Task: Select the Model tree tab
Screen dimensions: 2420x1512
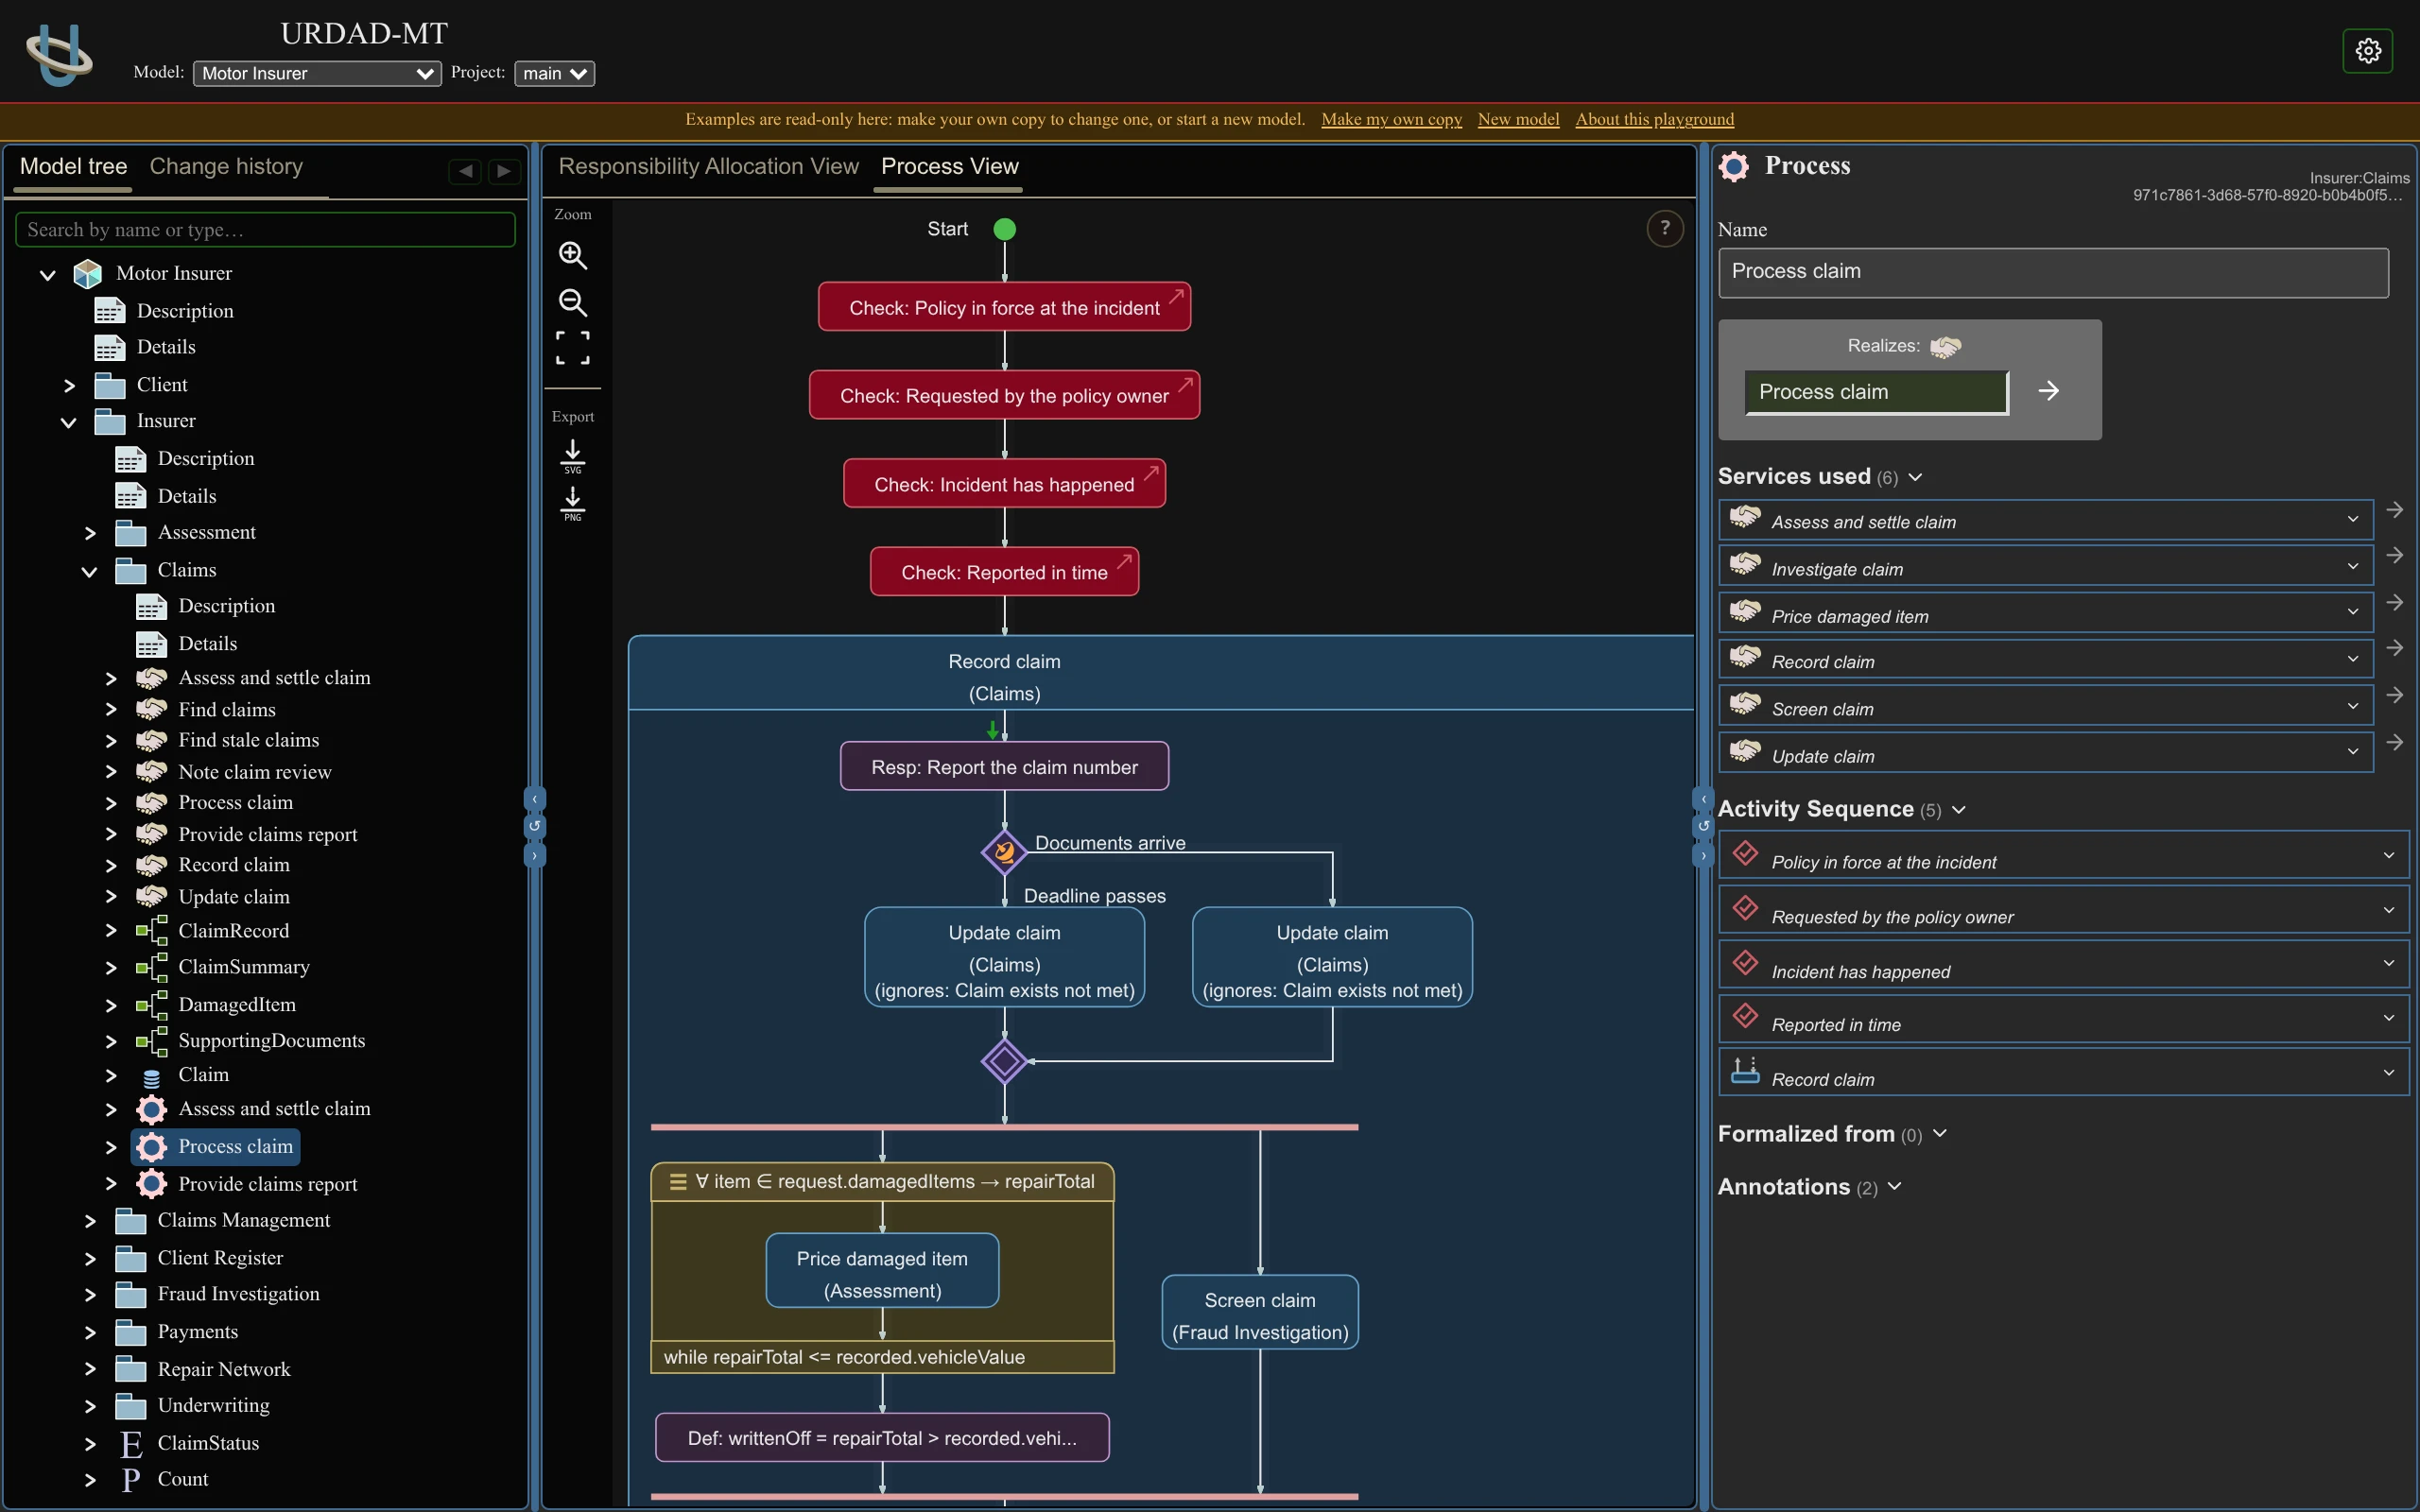Action: click(73, 167)
